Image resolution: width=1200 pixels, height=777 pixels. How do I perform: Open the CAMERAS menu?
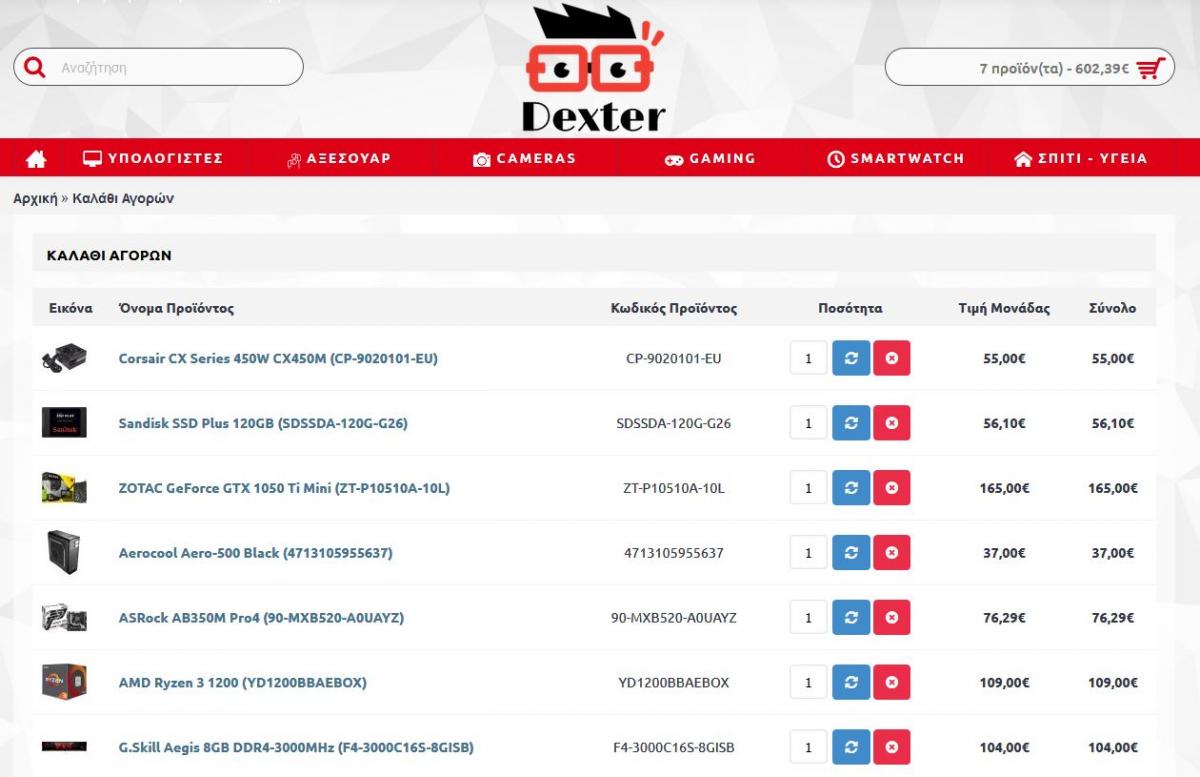pyautogui.click(x=524, y=158)
